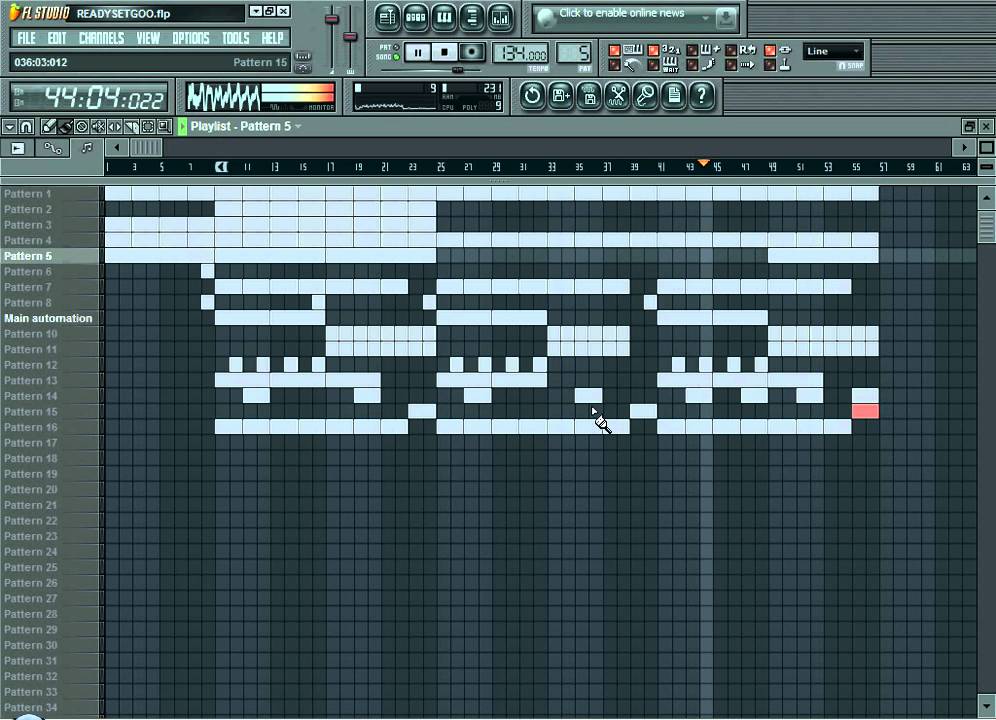Click the save new version icon
This screenshot has width=996, height=720.
[x=561, y=96]
